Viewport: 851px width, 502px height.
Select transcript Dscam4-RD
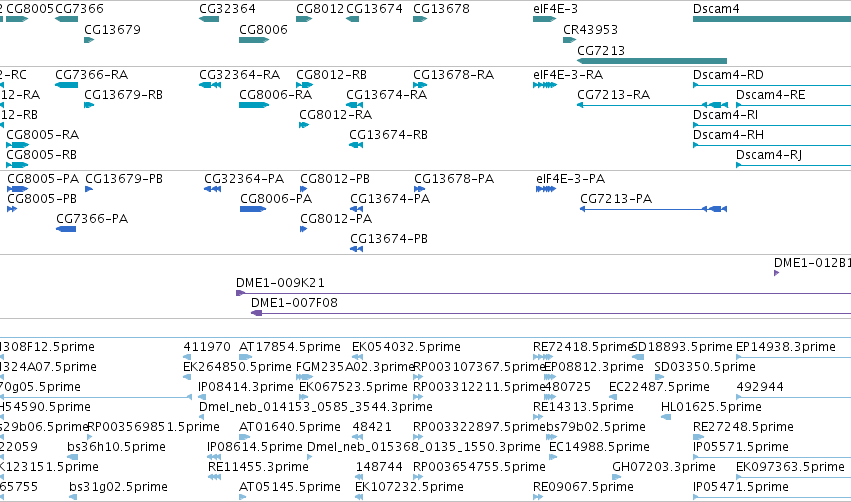pos(728,74)
